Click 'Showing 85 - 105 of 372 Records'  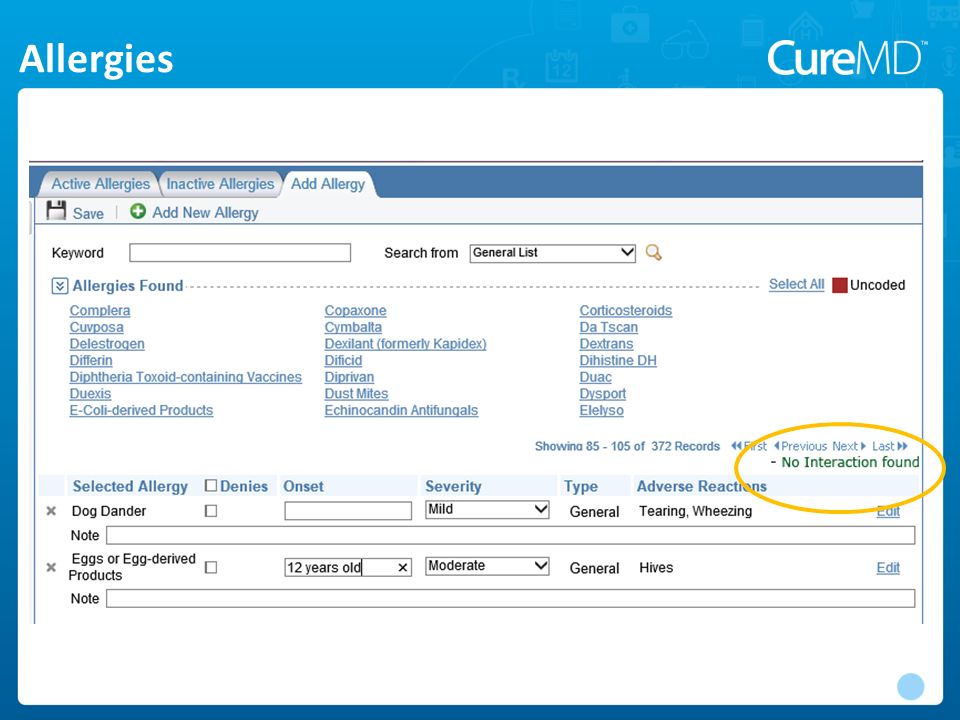pyautogui.click(x=628, y=446)
